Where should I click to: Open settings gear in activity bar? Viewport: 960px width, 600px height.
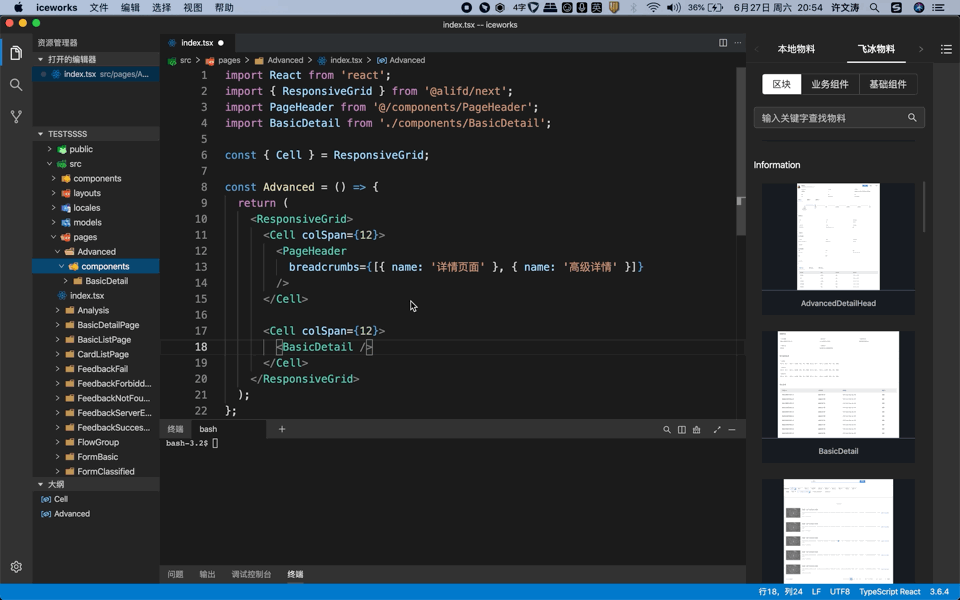pos(16,567)
